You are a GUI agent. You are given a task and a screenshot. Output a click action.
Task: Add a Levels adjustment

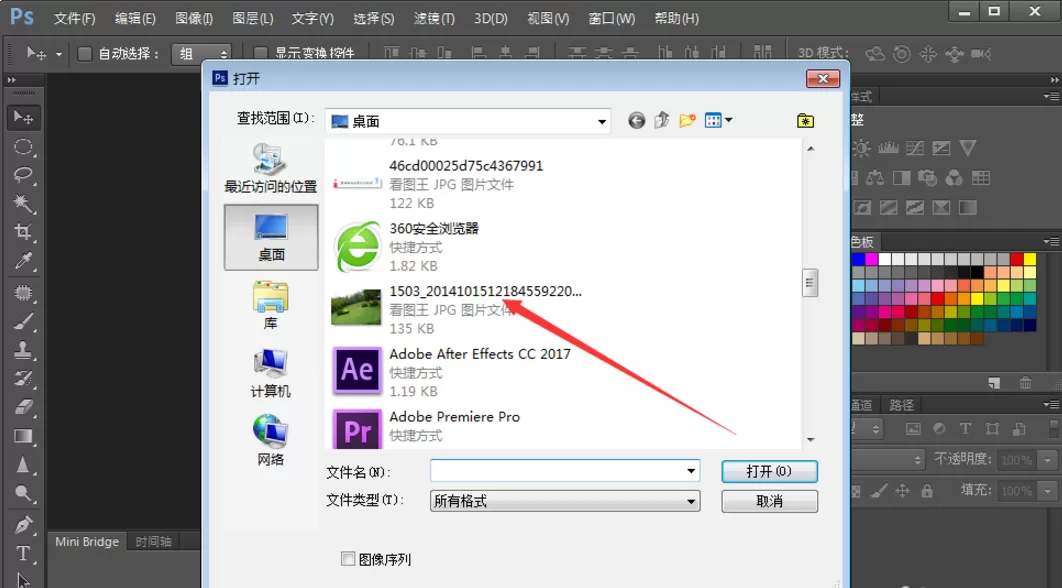coord(888,148)
